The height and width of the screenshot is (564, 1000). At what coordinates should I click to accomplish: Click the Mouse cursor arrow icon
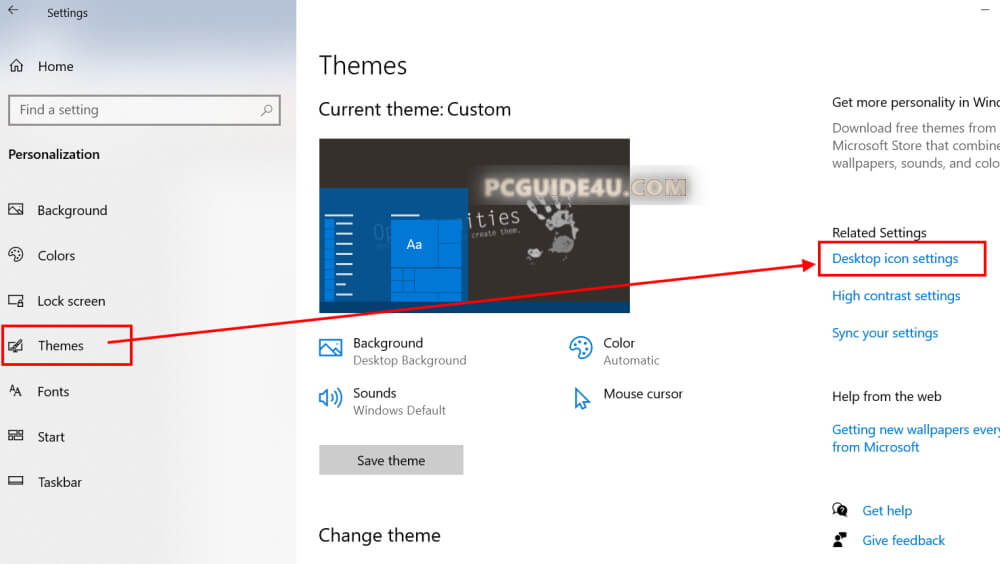pos(582,399)
